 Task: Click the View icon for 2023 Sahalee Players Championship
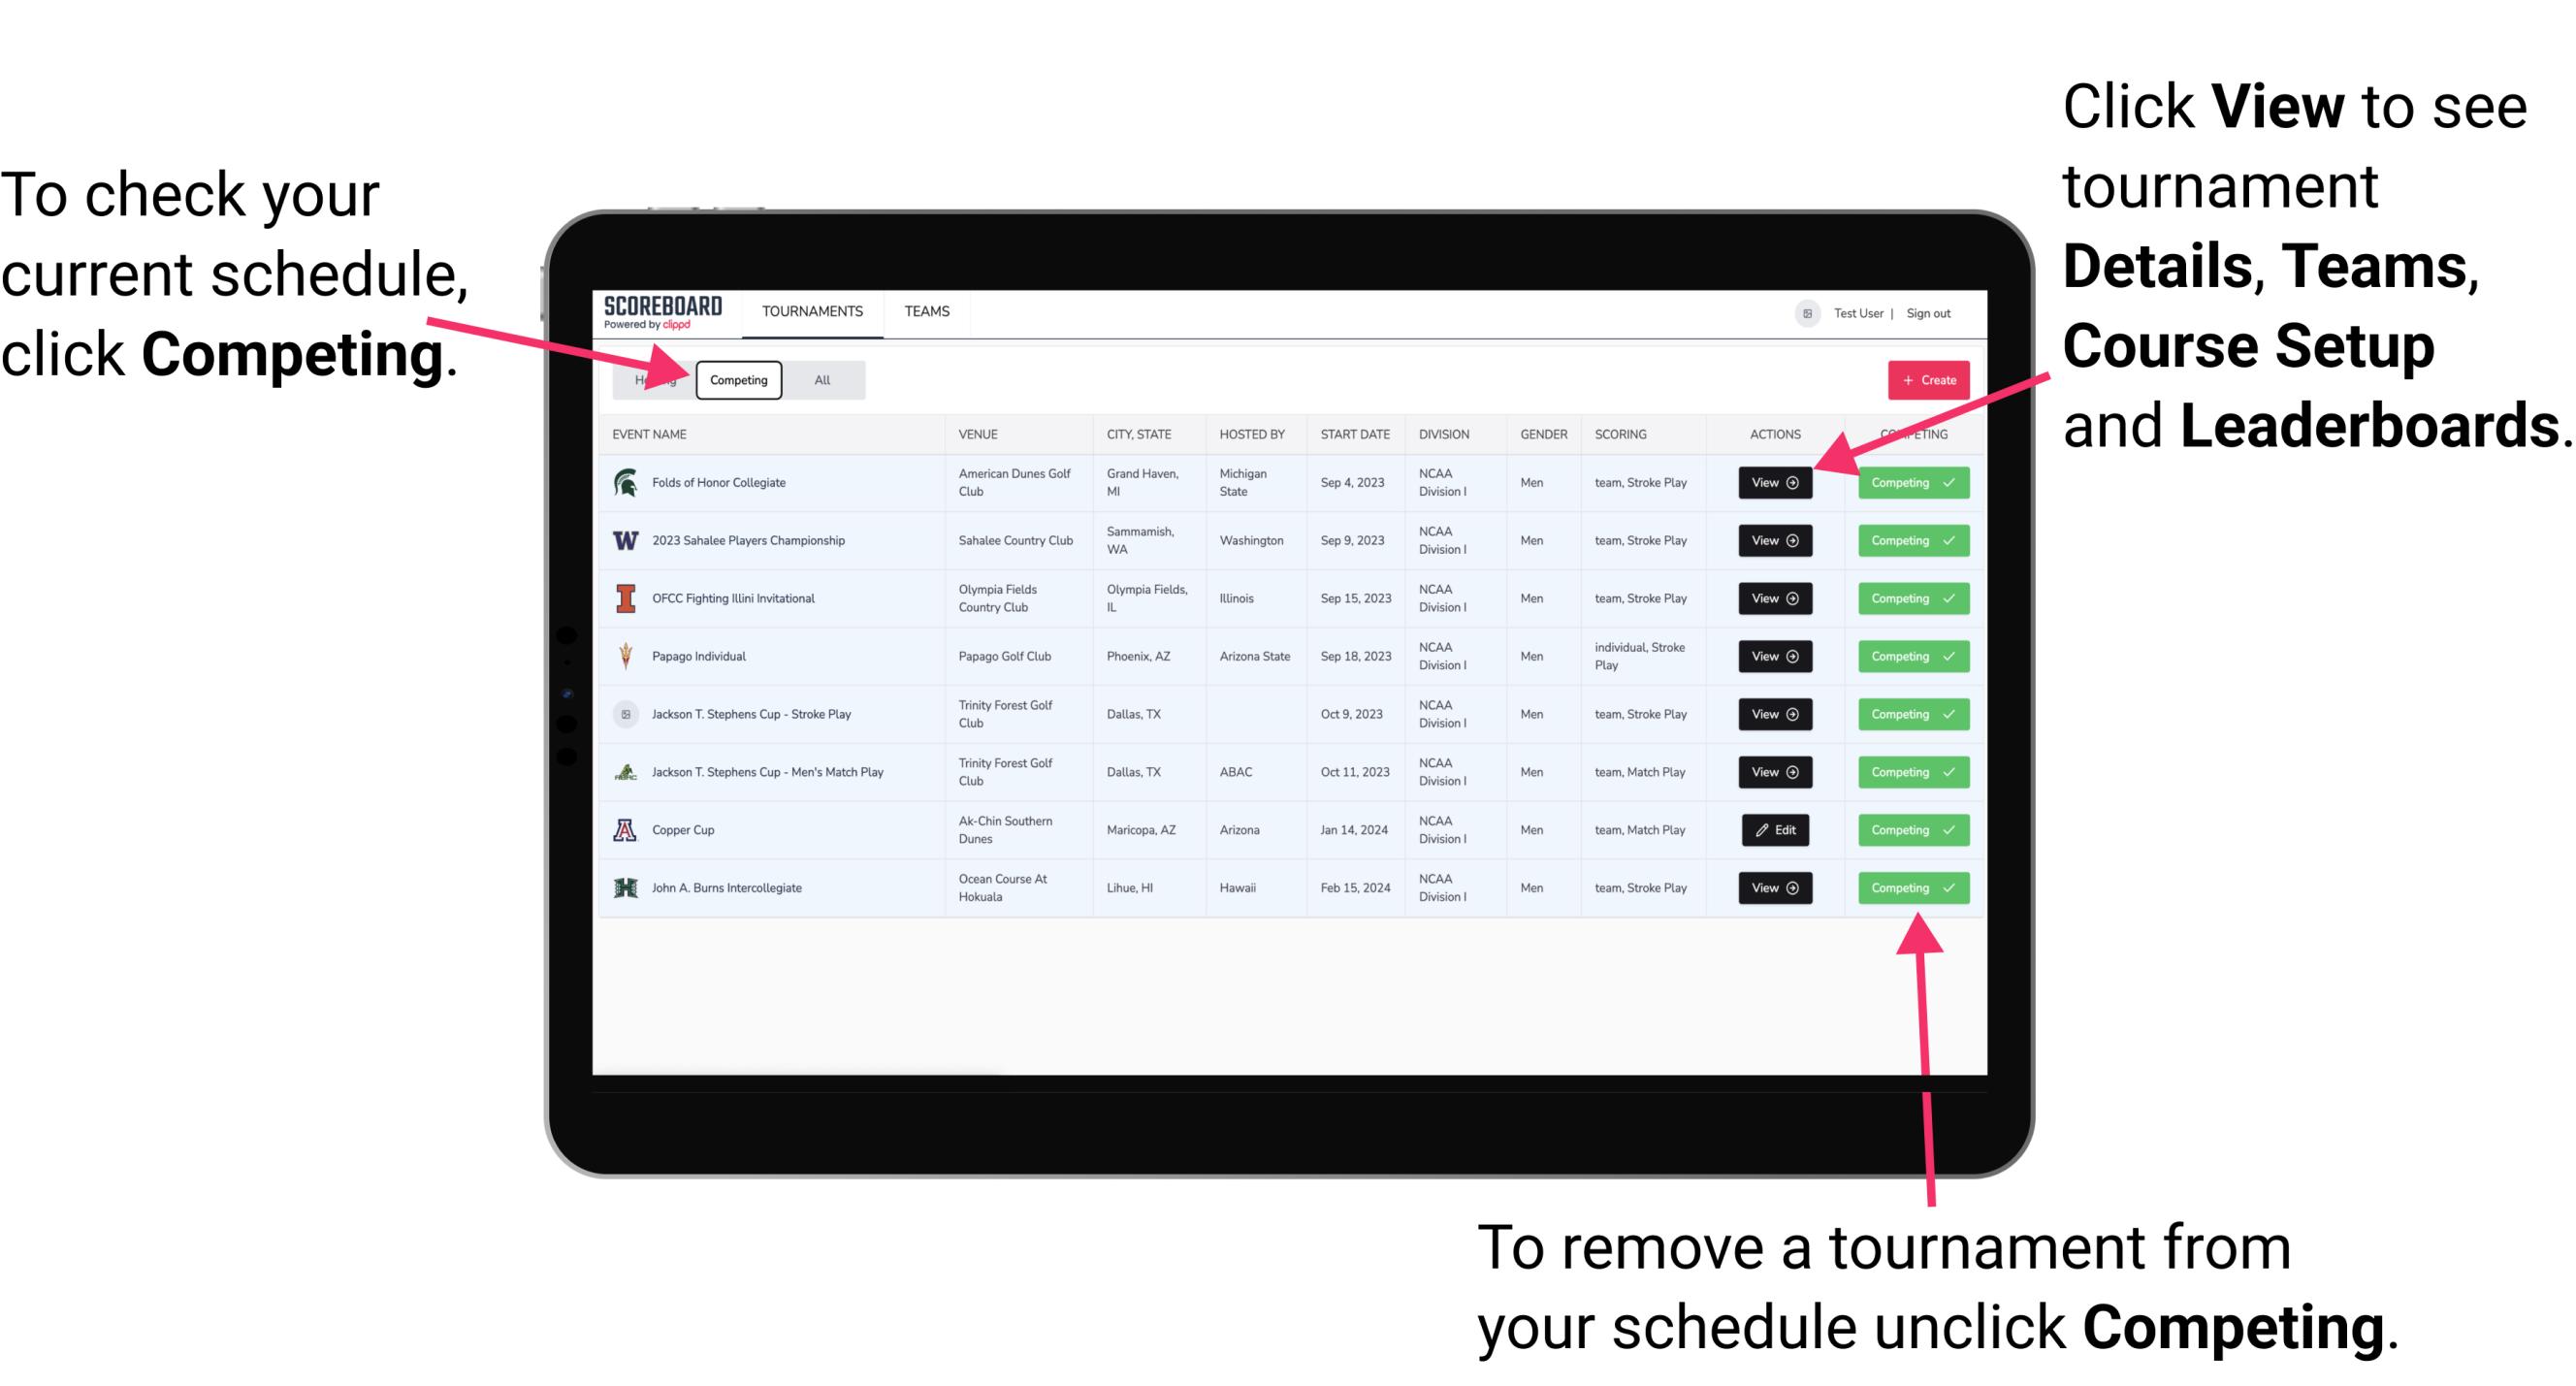(x=1774, y=541)
